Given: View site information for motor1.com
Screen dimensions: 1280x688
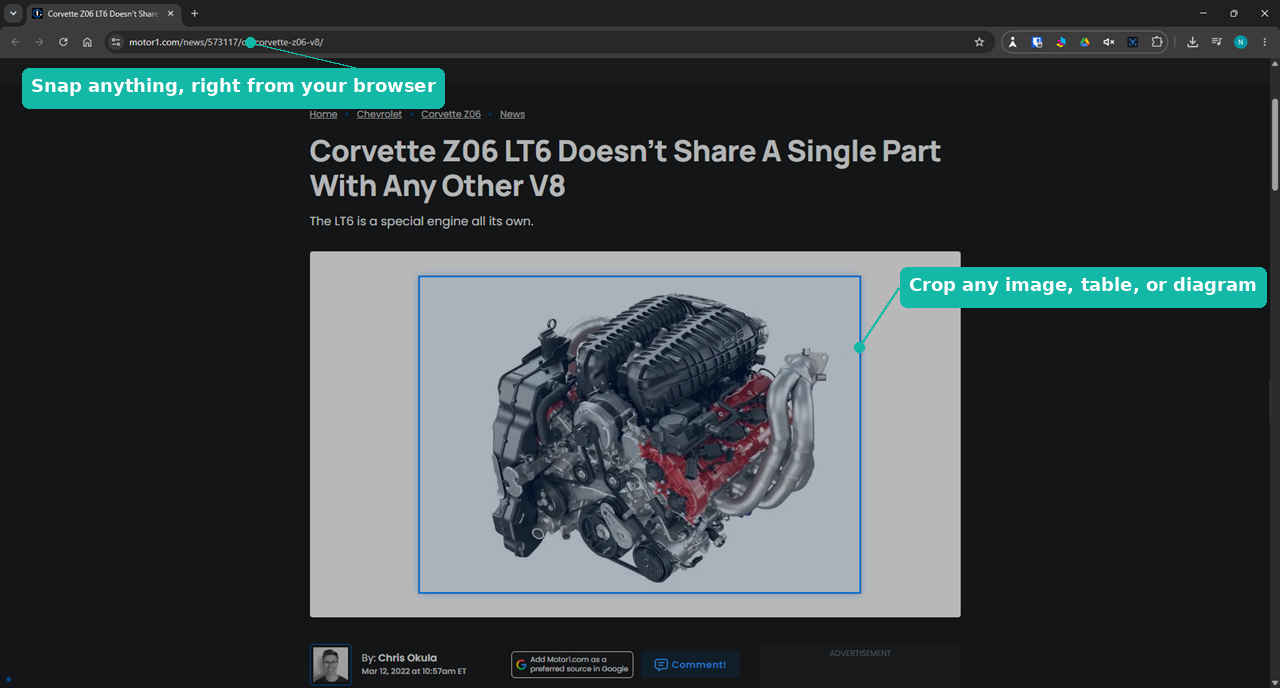Looking at the screenshot, I should click(116, 42).
